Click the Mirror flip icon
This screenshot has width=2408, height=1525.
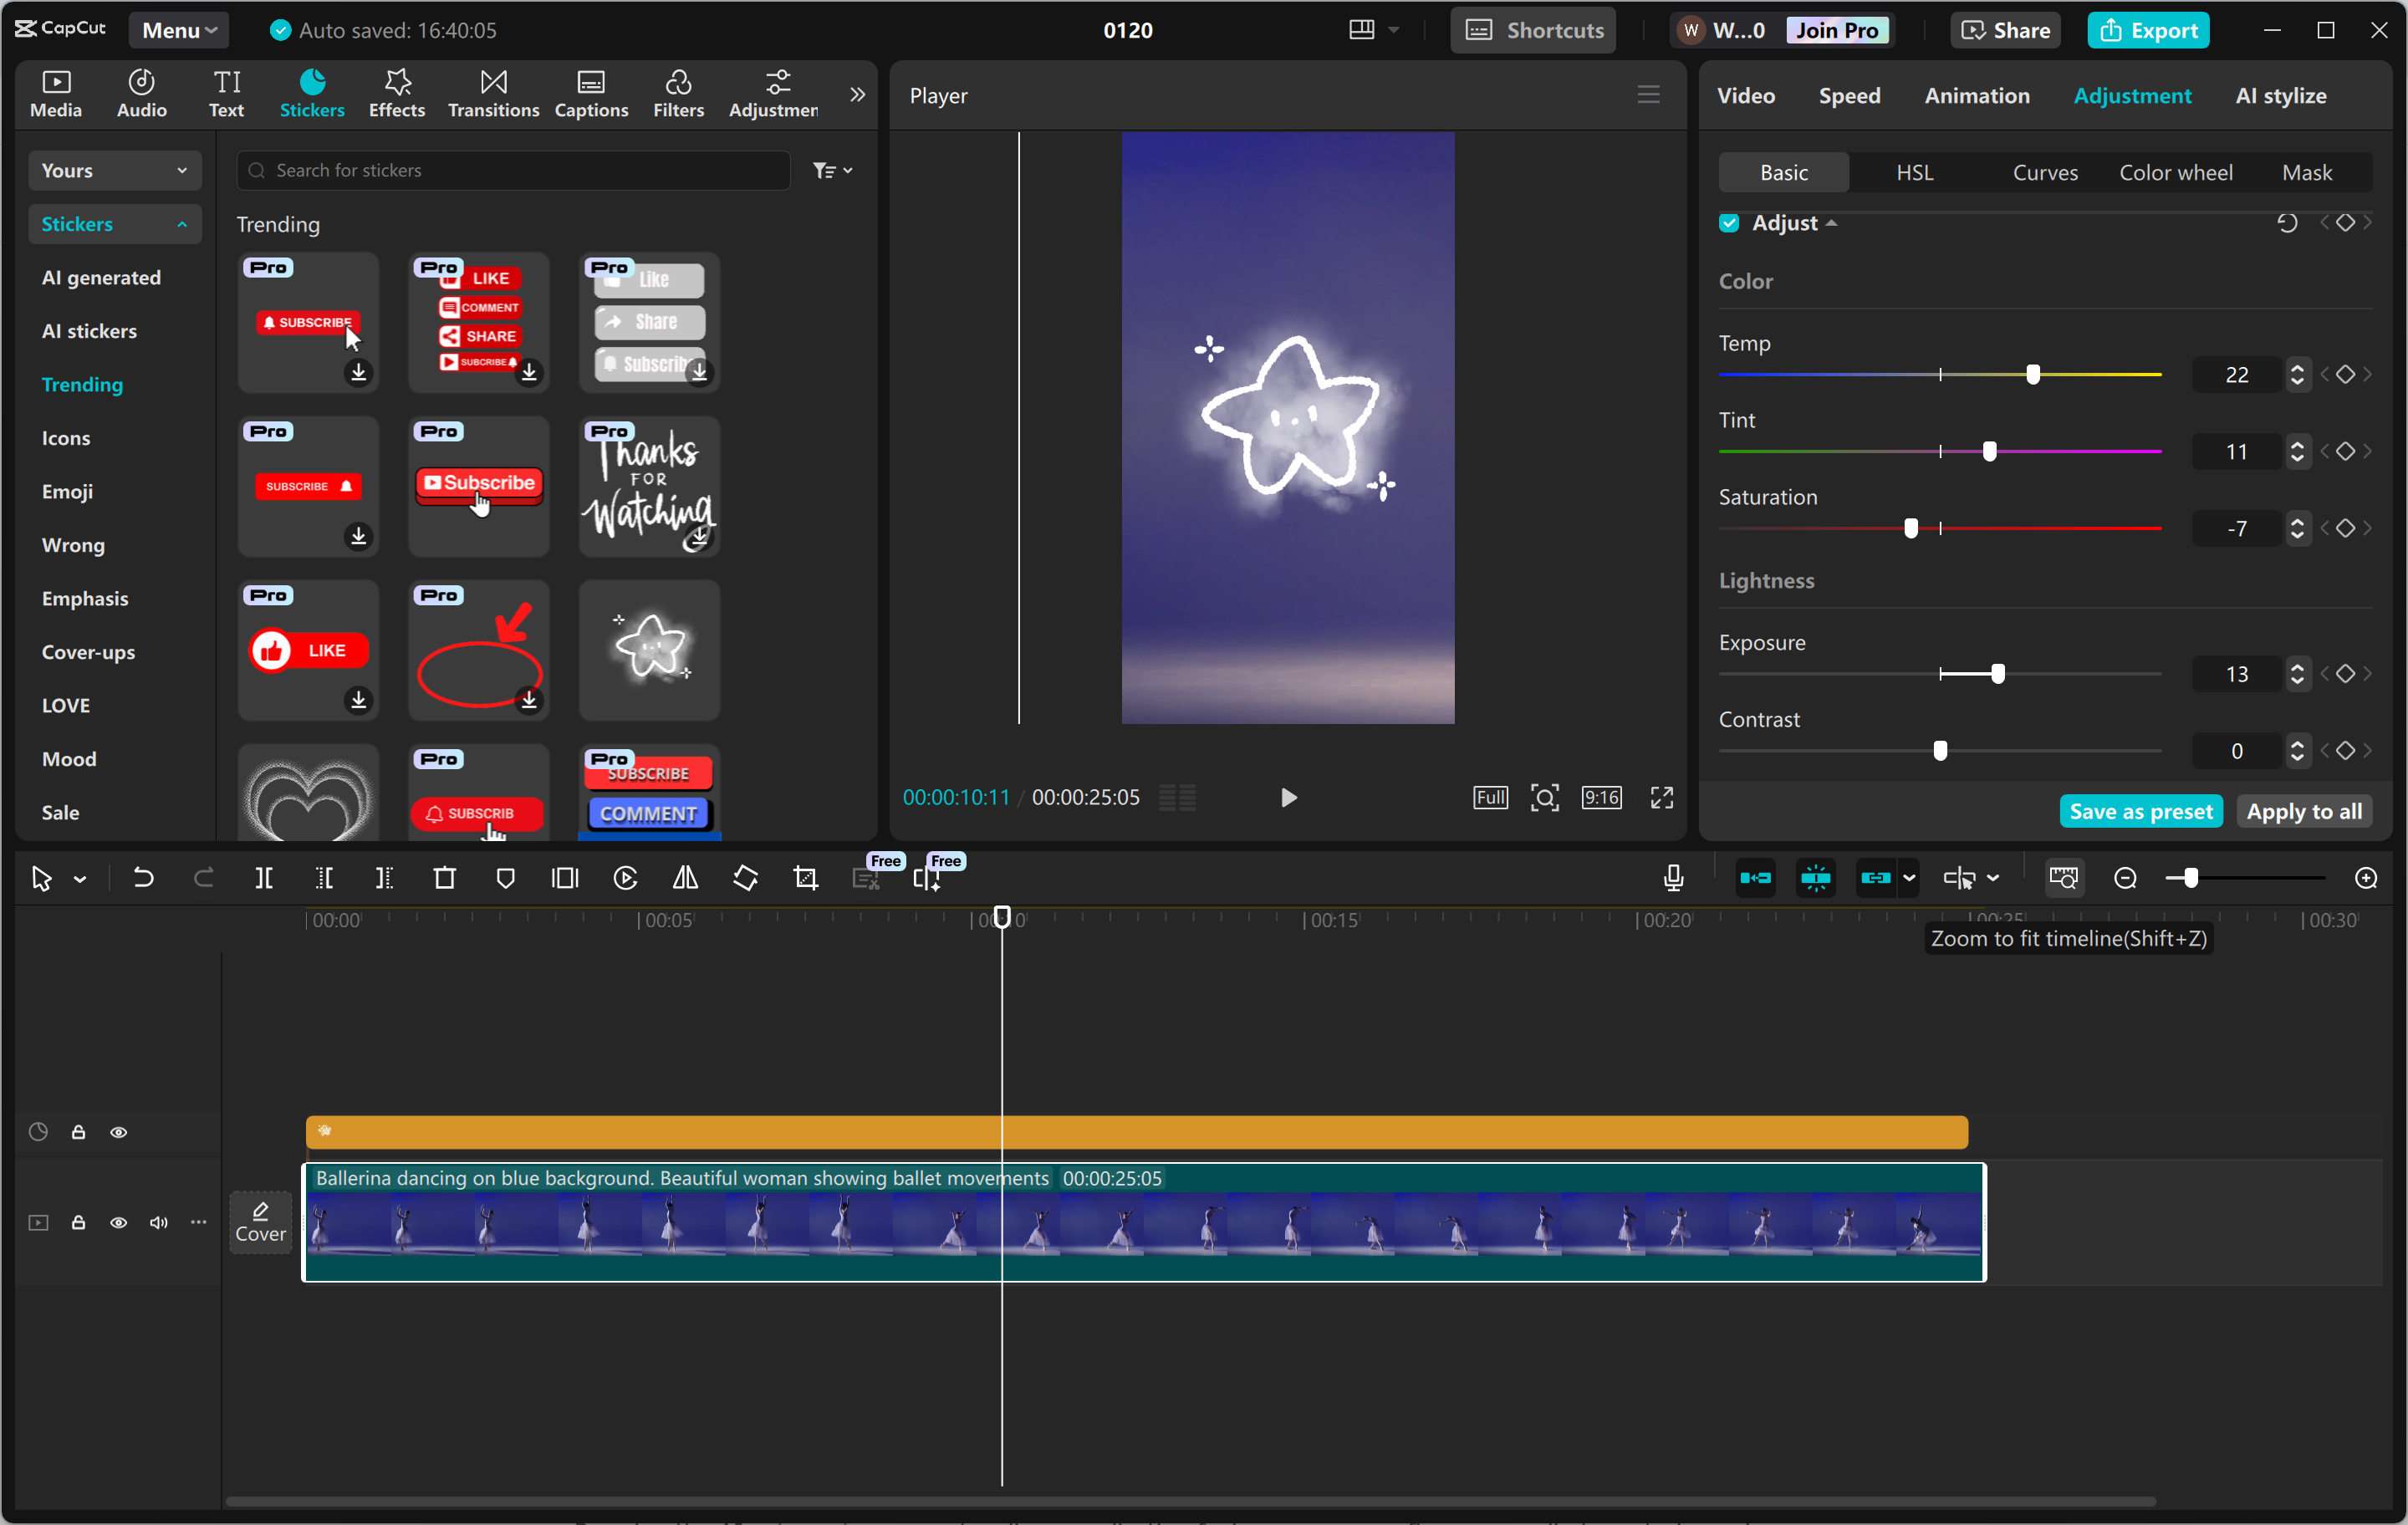pyautogui.click(x=686, y=878)
